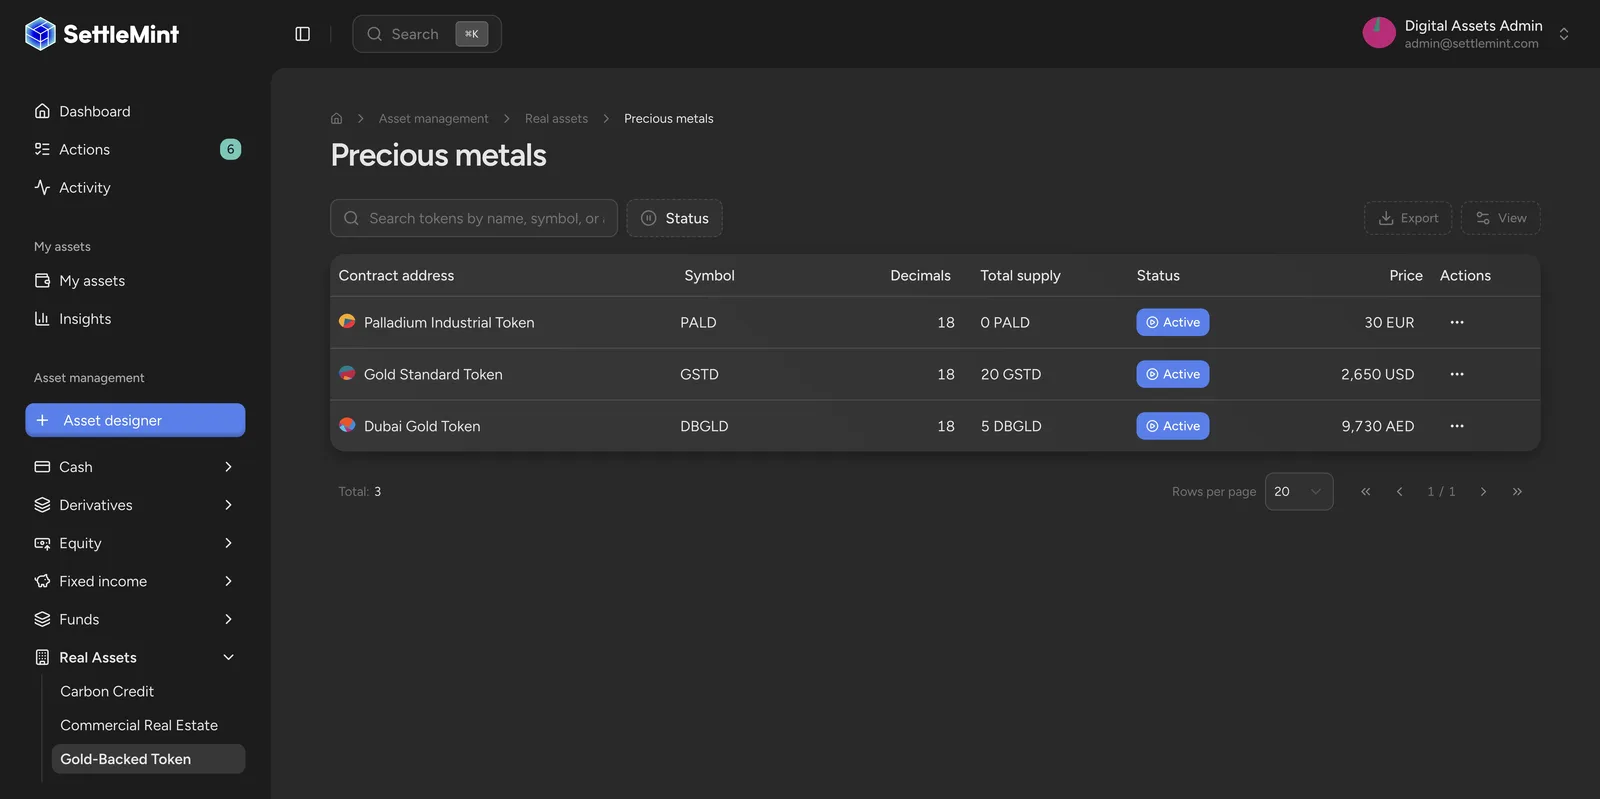Open the Insights chart icon

pos(42,319)
